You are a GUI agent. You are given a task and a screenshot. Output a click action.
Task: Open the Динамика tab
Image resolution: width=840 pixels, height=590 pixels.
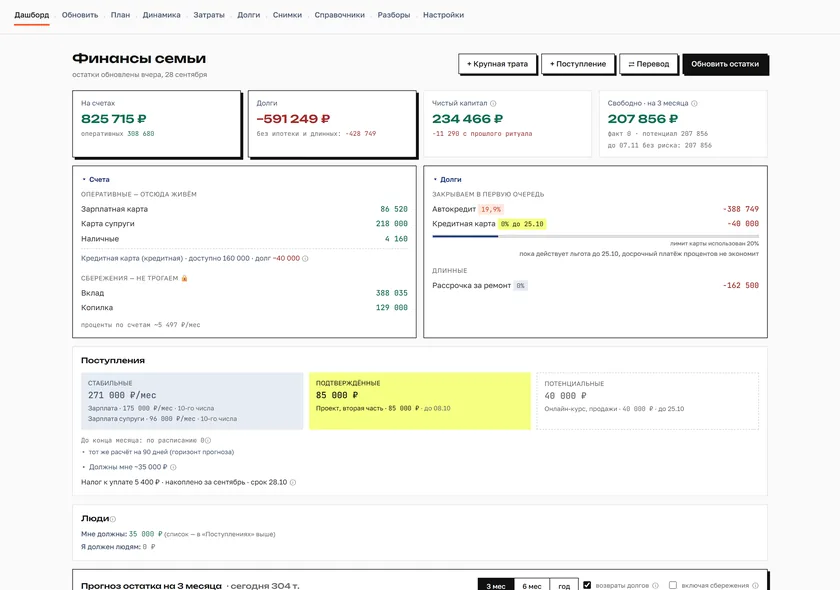tap(161, 15)
